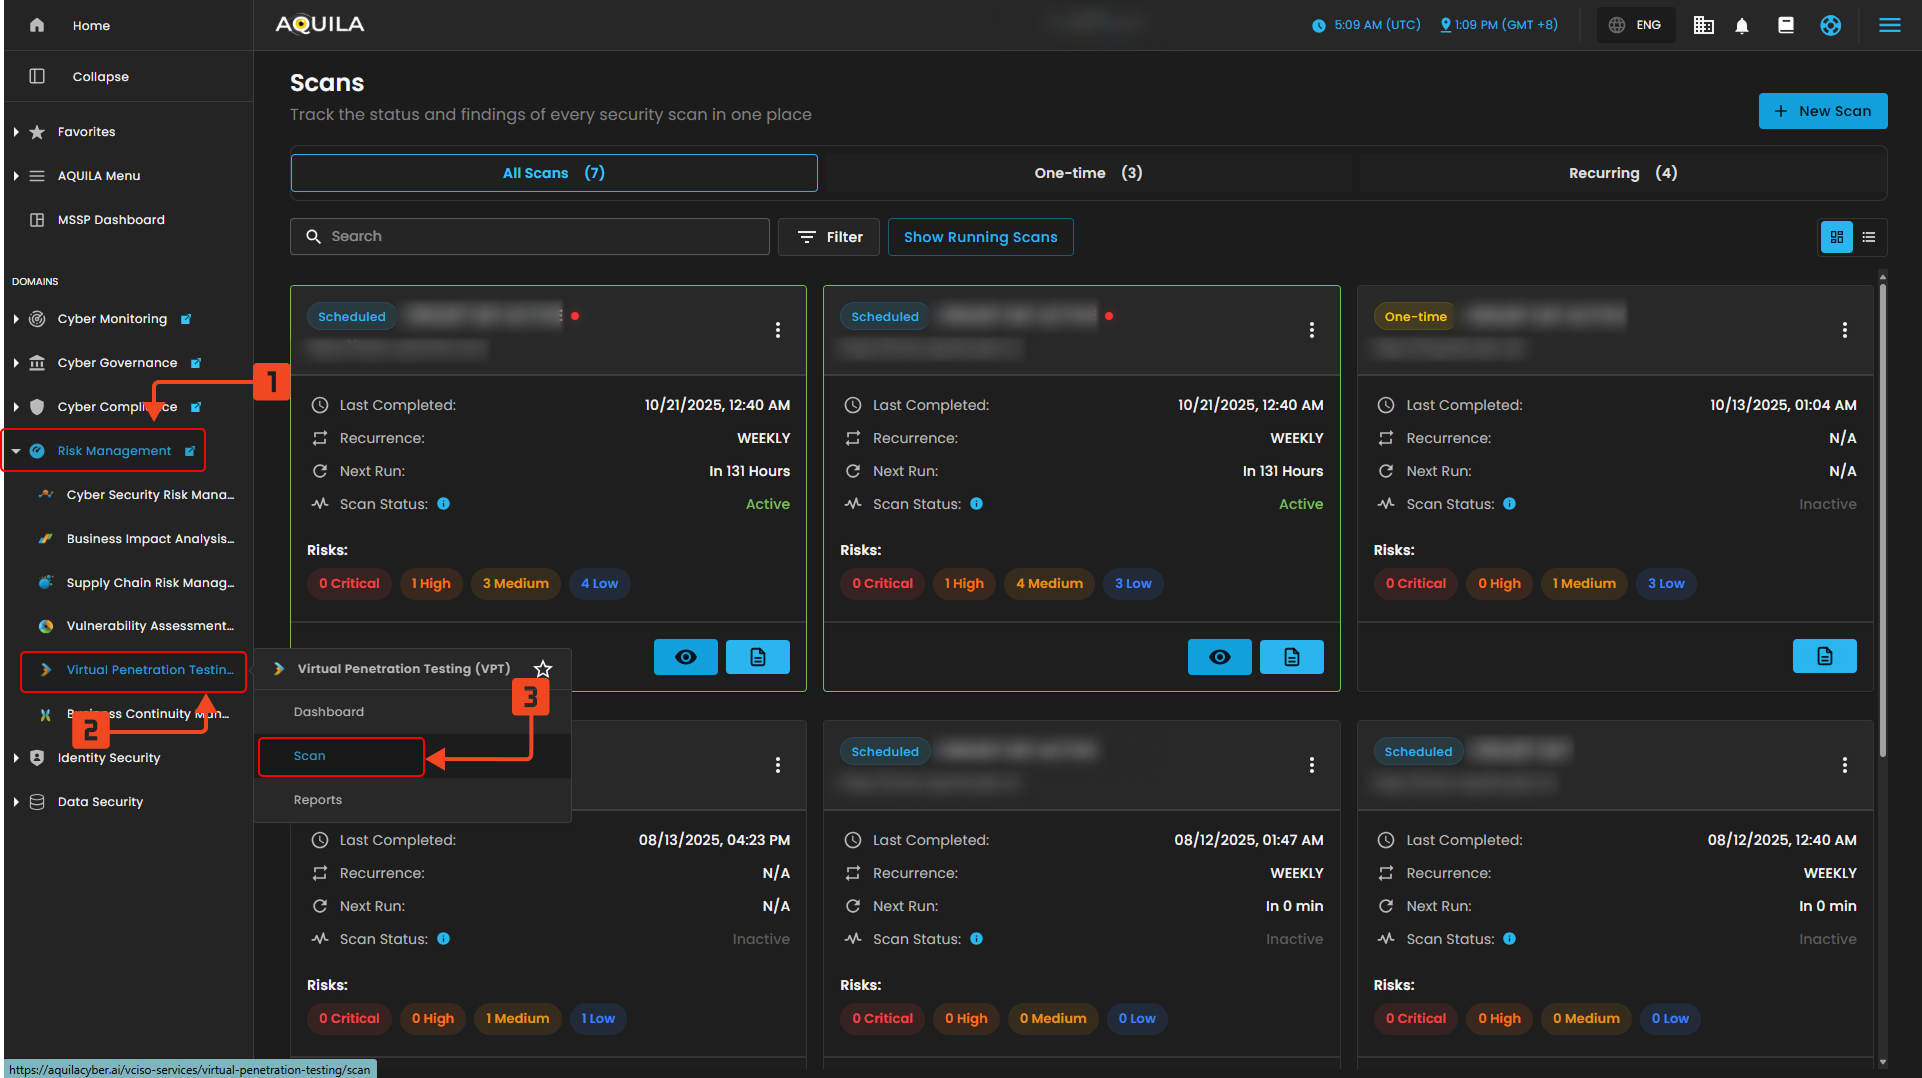Image resolution: width=1922 pixels, height=1078 pixels.
Task: Switch to grid view layout
Action: click(1837, 237)
